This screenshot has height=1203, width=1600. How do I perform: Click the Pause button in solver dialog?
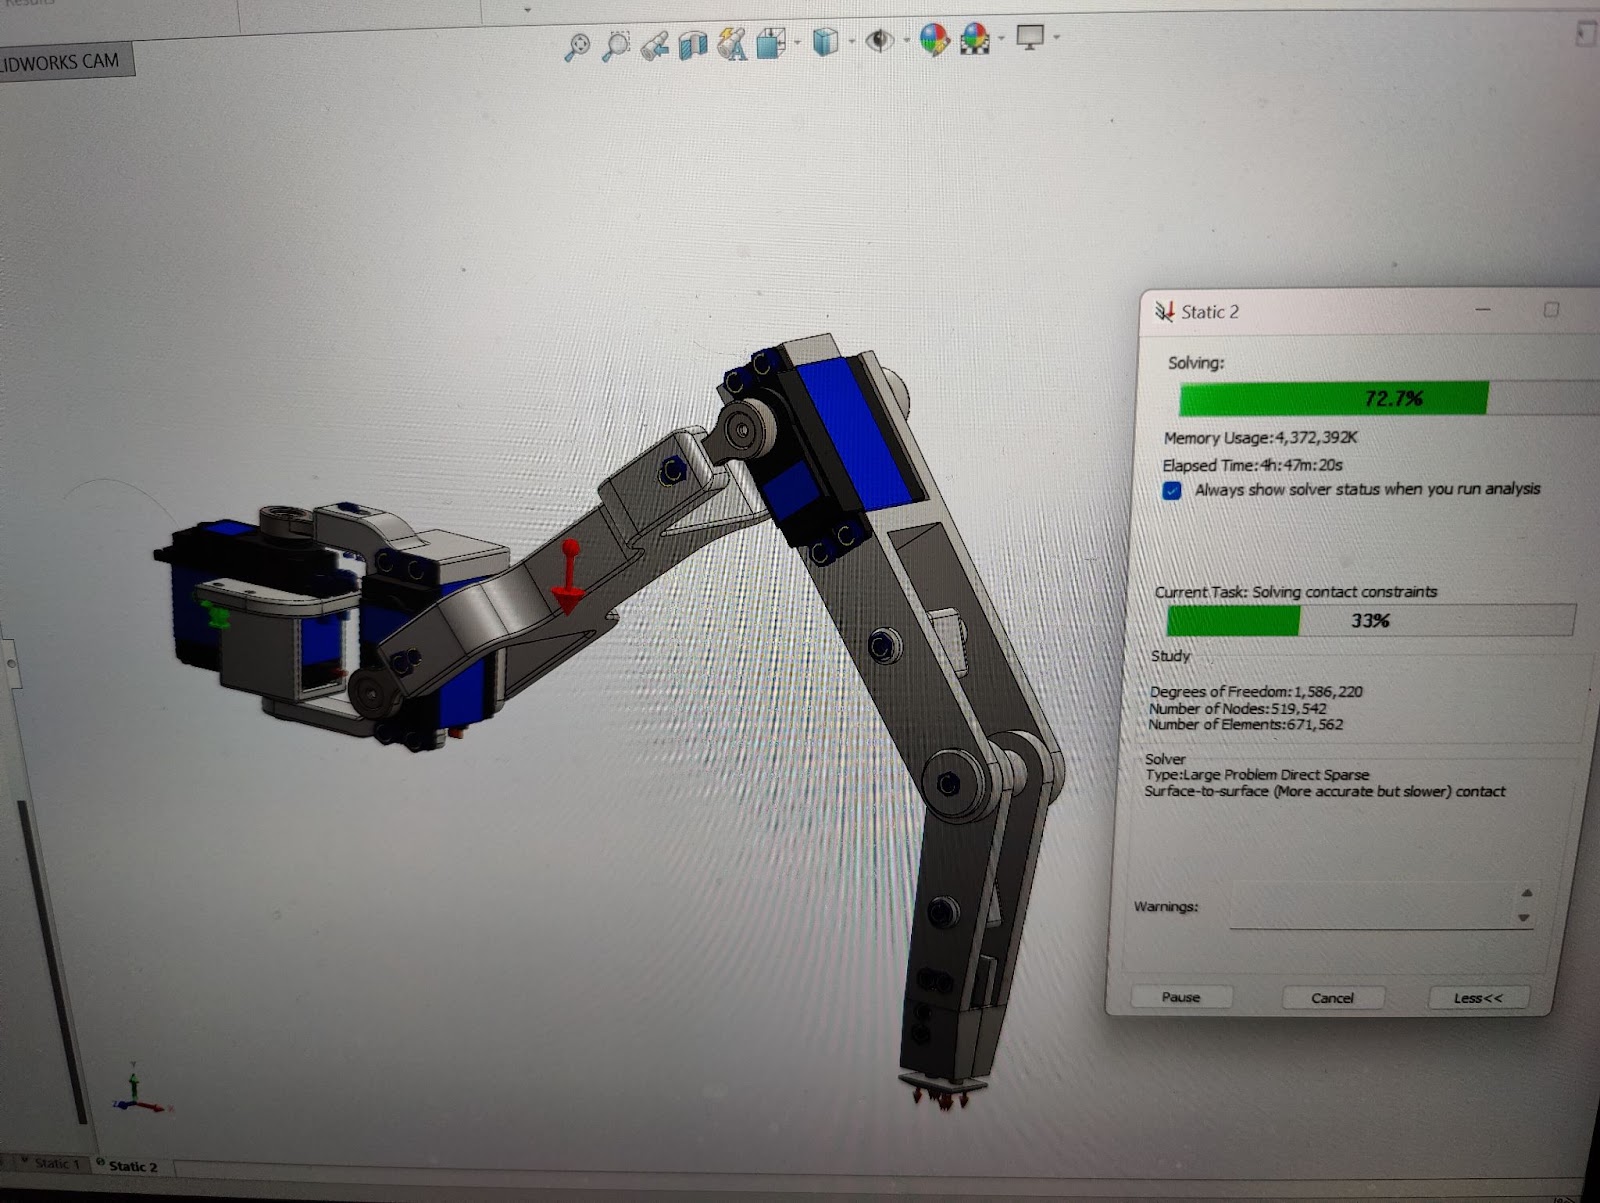pyautogui.click(x=1181, y=997)
